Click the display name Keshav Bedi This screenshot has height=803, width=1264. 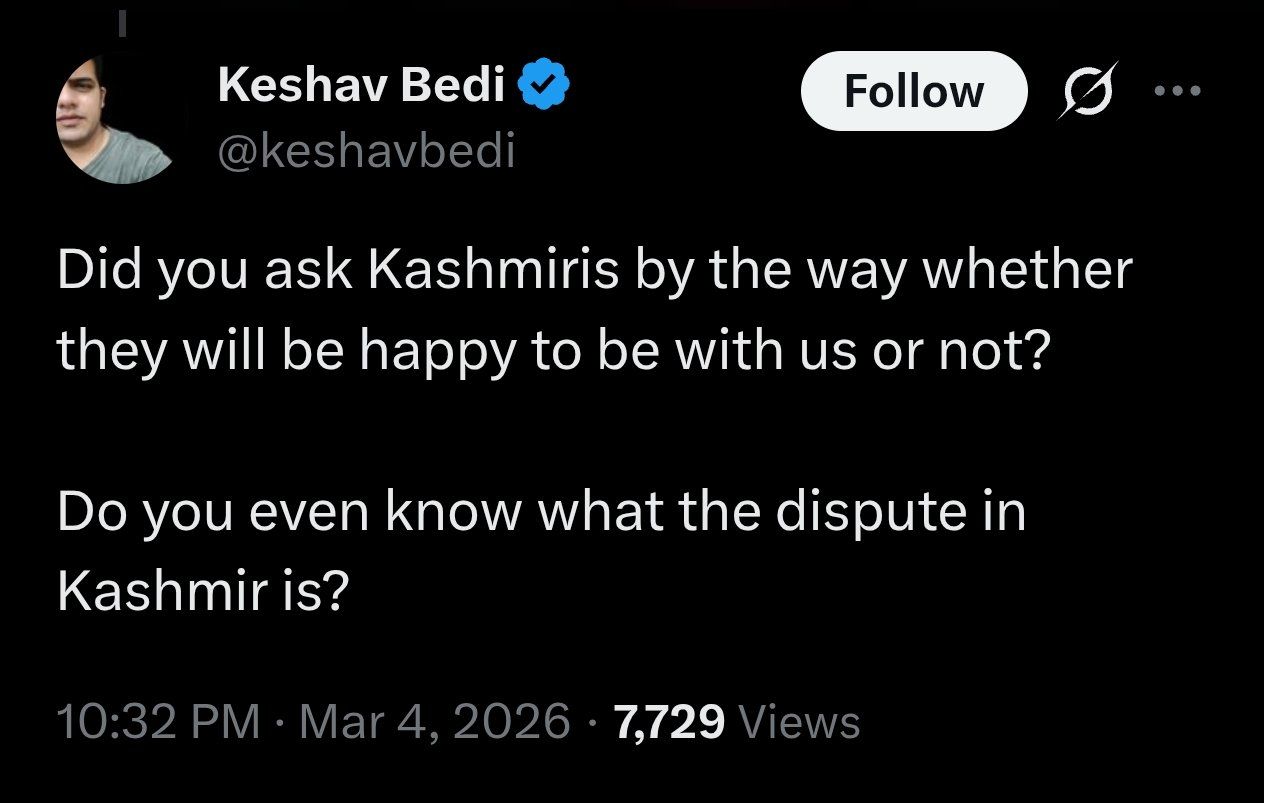[x=360, y=88]
